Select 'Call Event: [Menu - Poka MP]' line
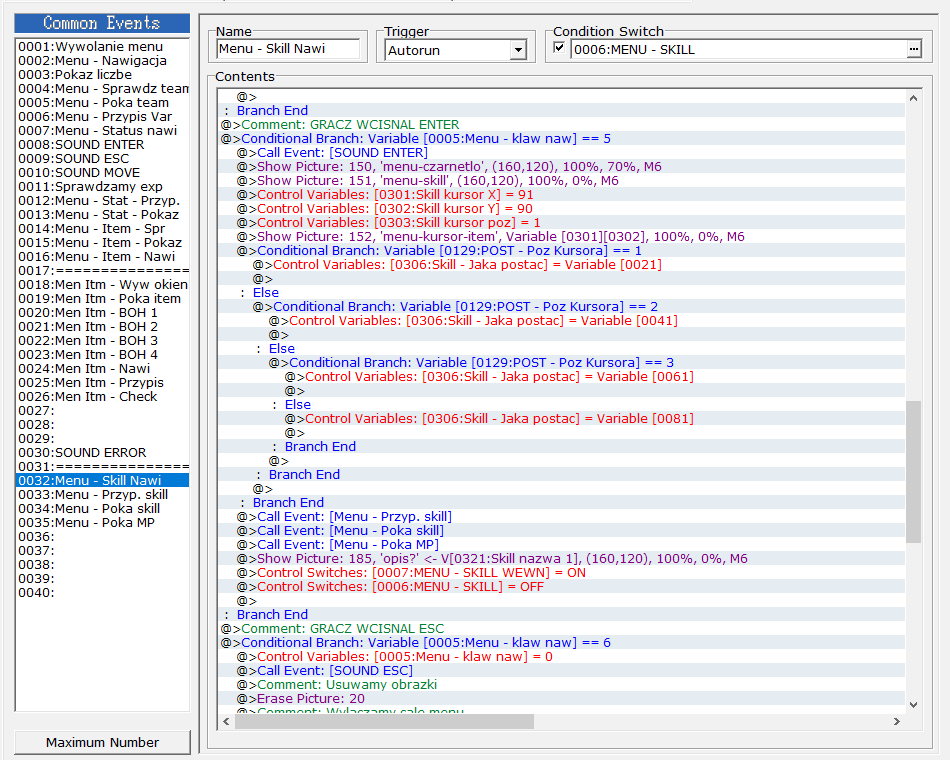This screenshot has height=760, width=950. pyautogui.click(x=562, y=545)
